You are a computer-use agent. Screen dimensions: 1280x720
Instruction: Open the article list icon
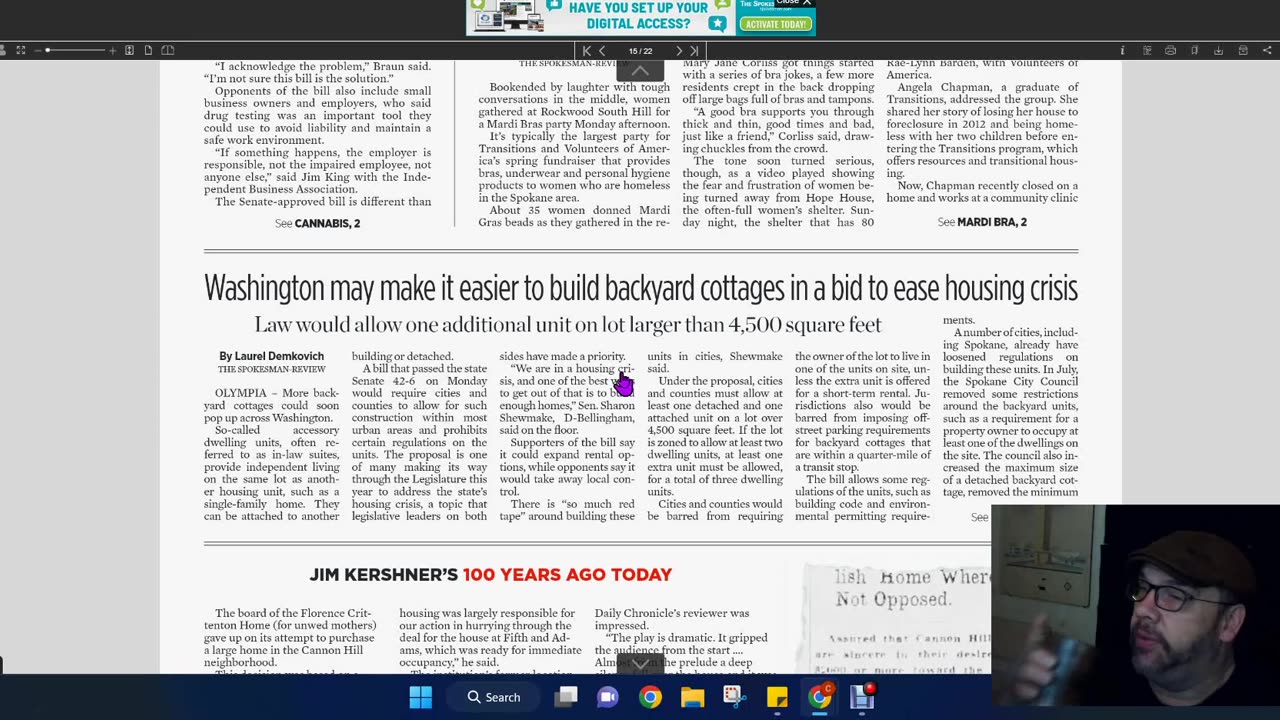click(1147, 51)
